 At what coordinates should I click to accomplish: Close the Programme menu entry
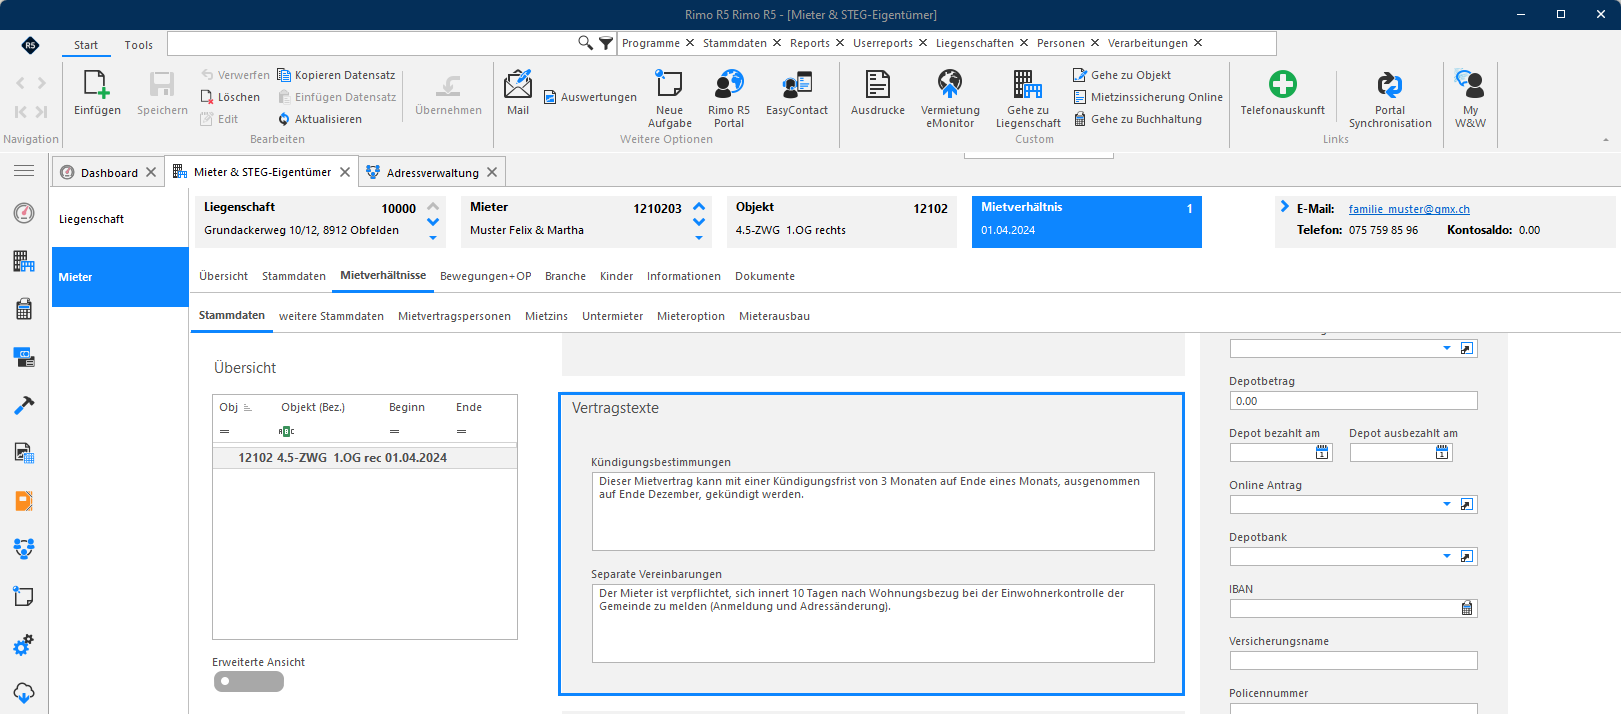point(689,43)
